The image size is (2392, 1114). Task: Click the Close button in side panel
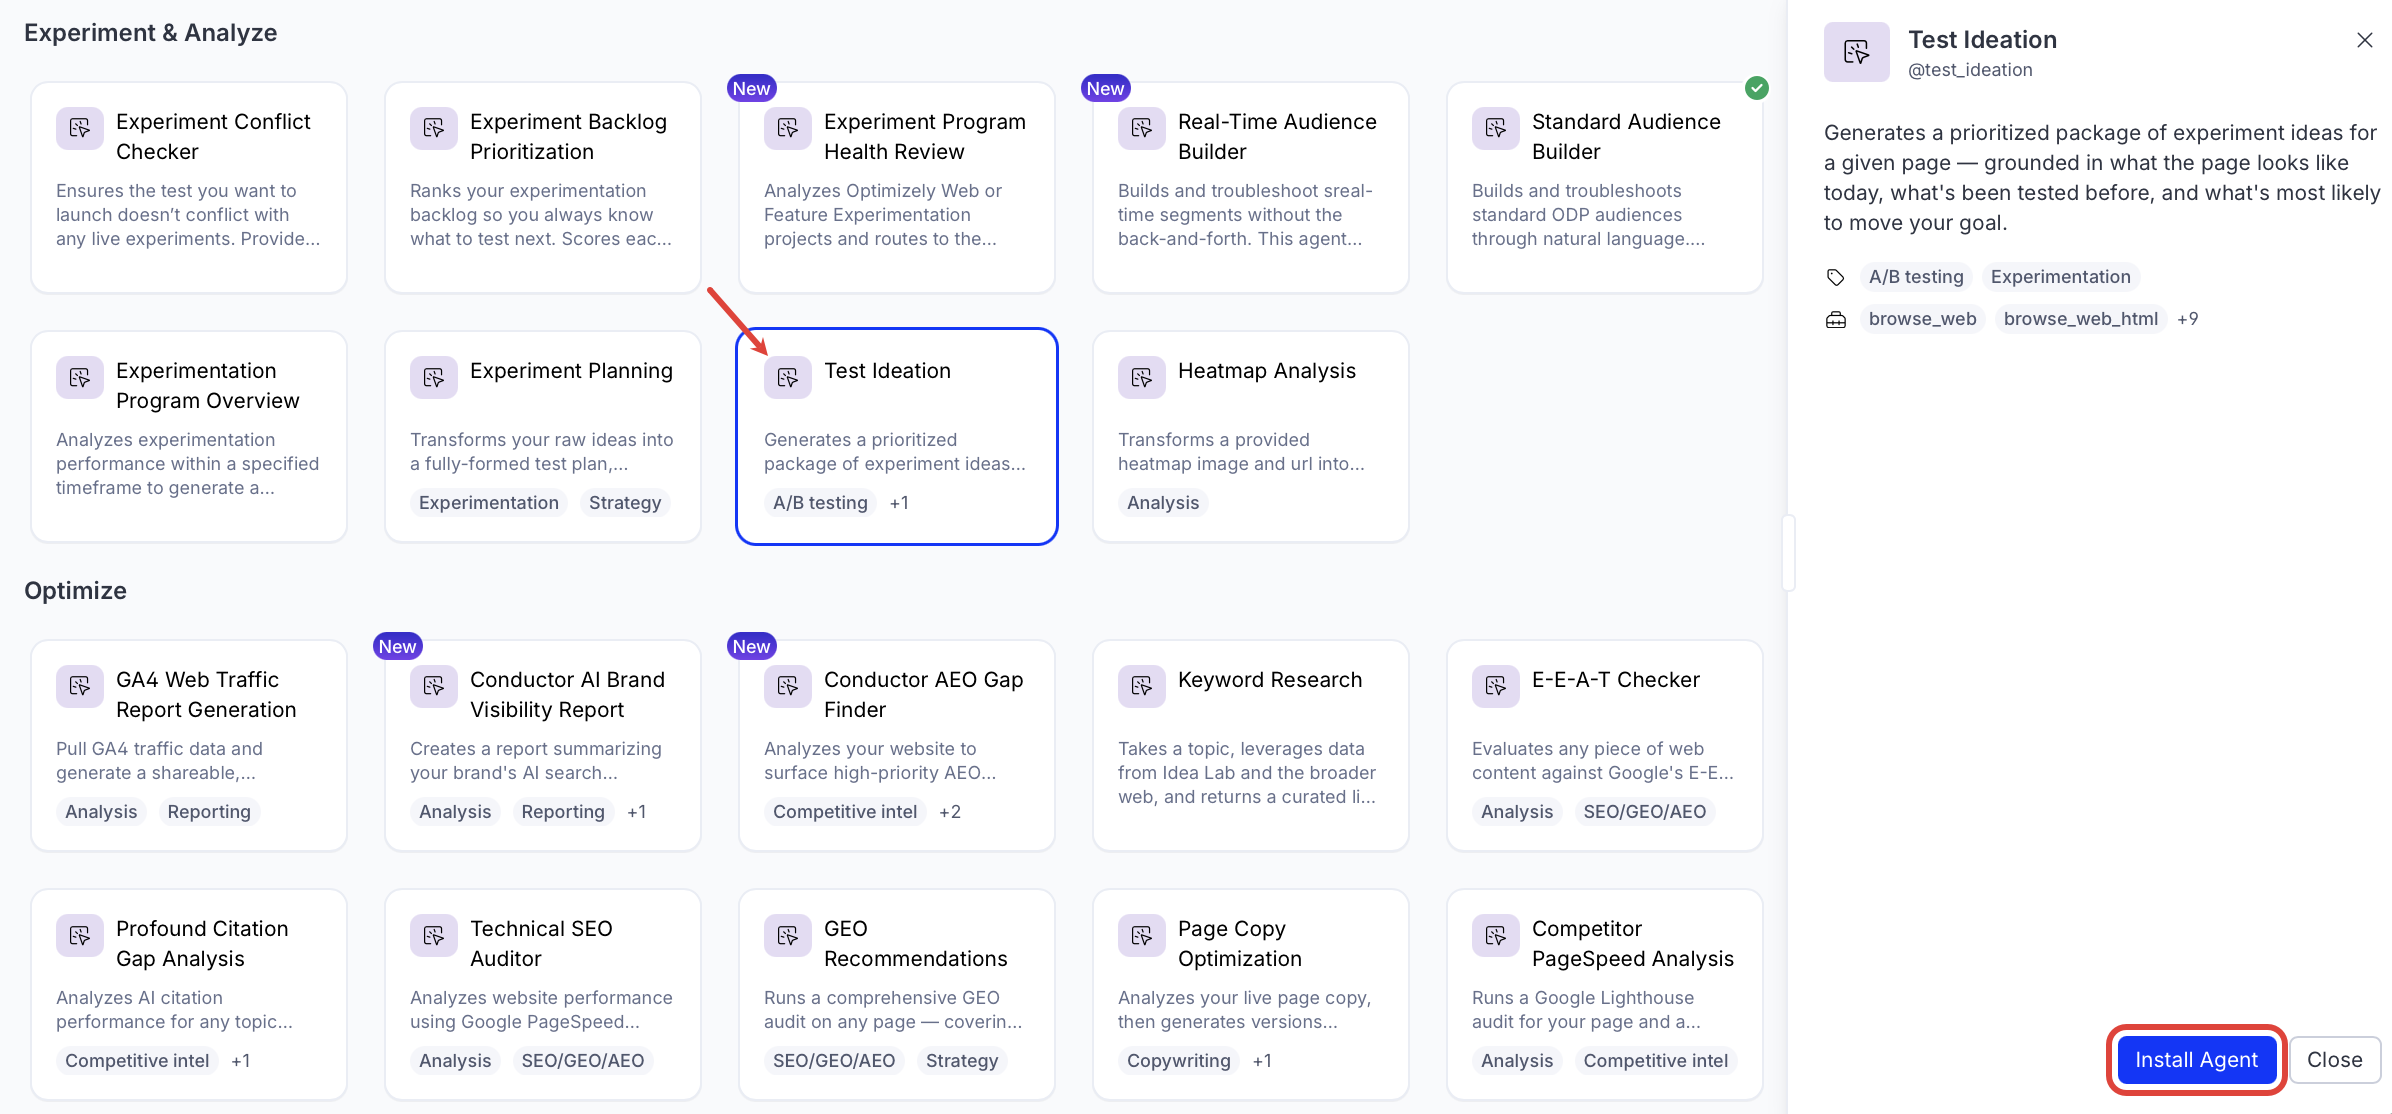click(2335, 1060)
